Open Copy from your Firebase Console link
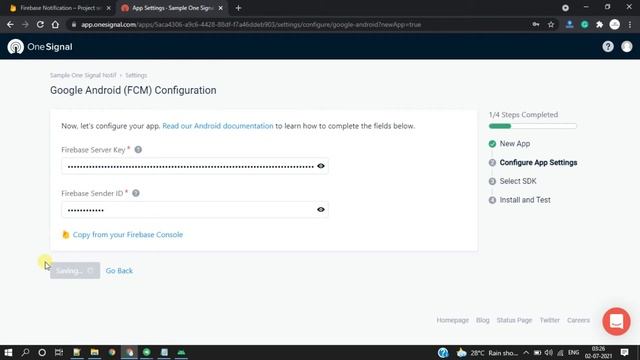Image resolution: width=640 pixels, height=360 pixels. pyautogui.click(x=127, y=235)
